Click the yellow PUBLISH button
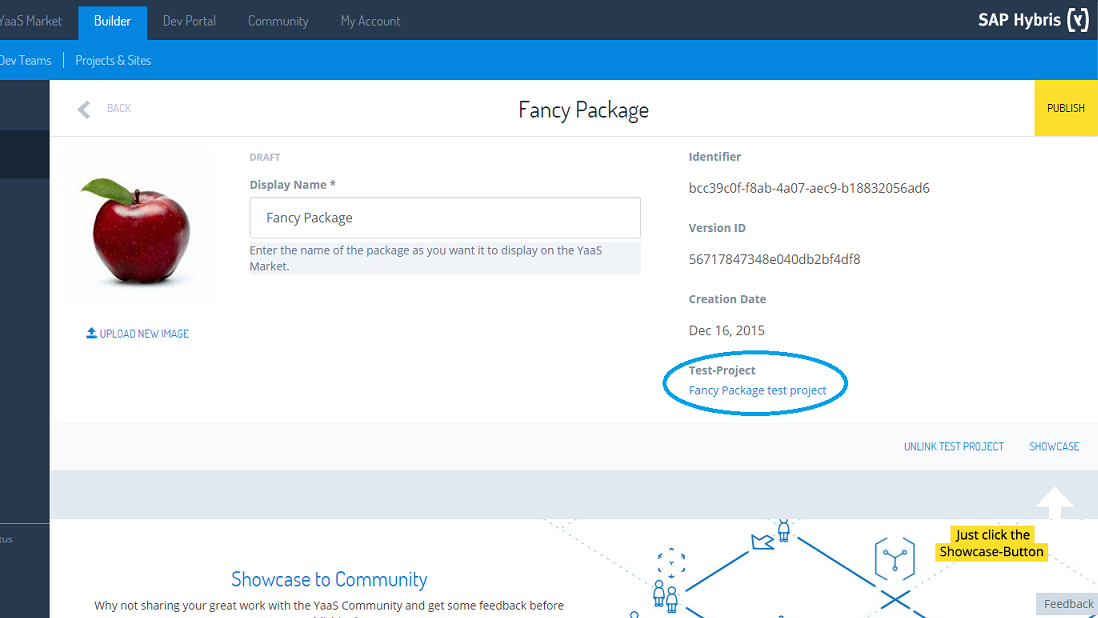 point(1066,108)
